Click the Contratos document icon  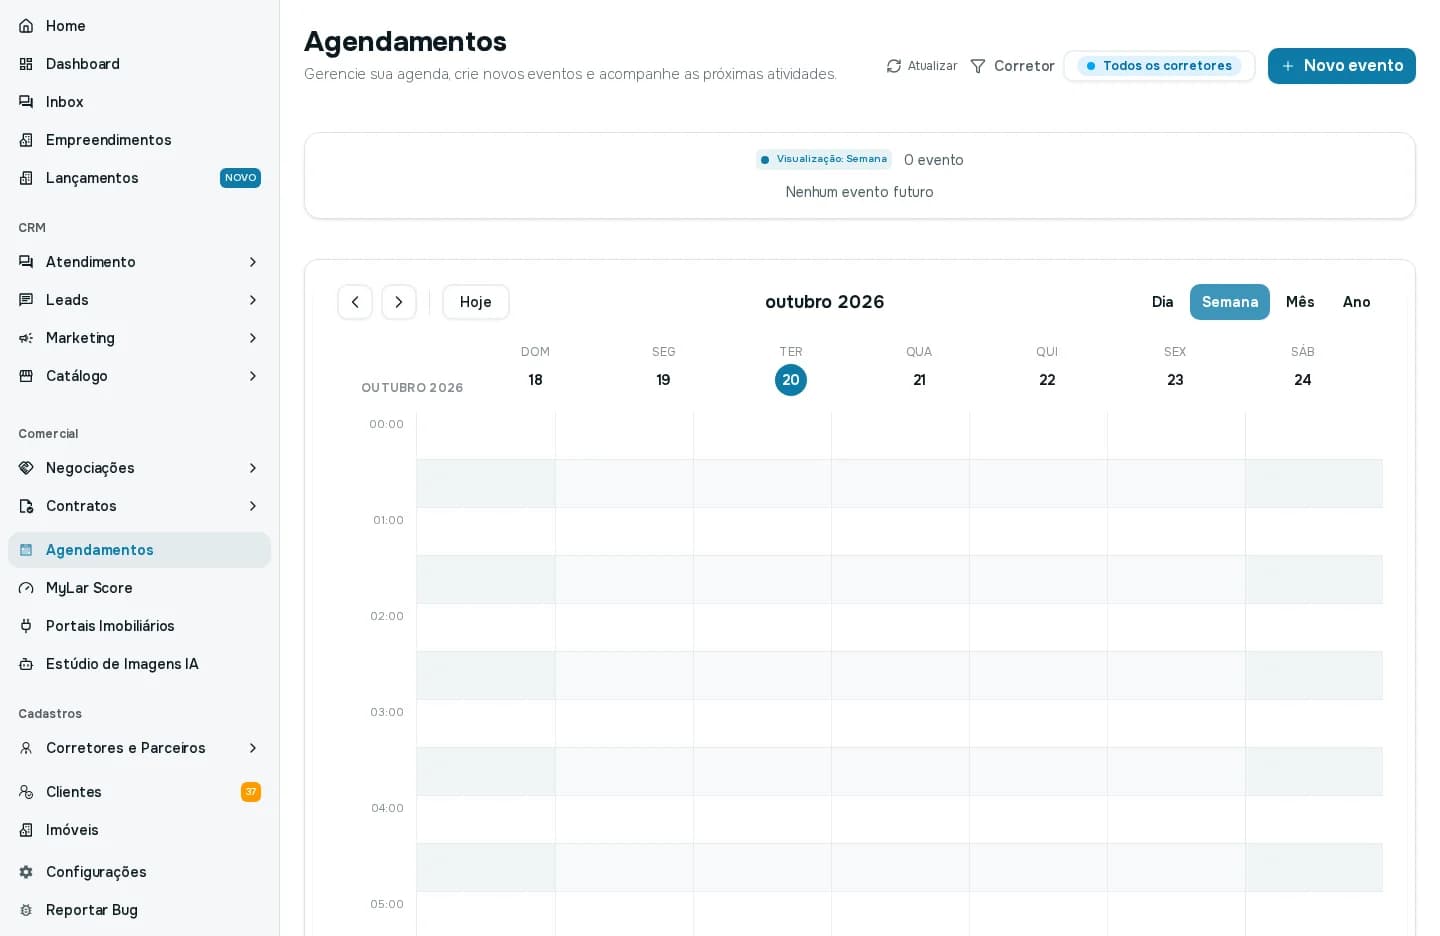(26, 506)
